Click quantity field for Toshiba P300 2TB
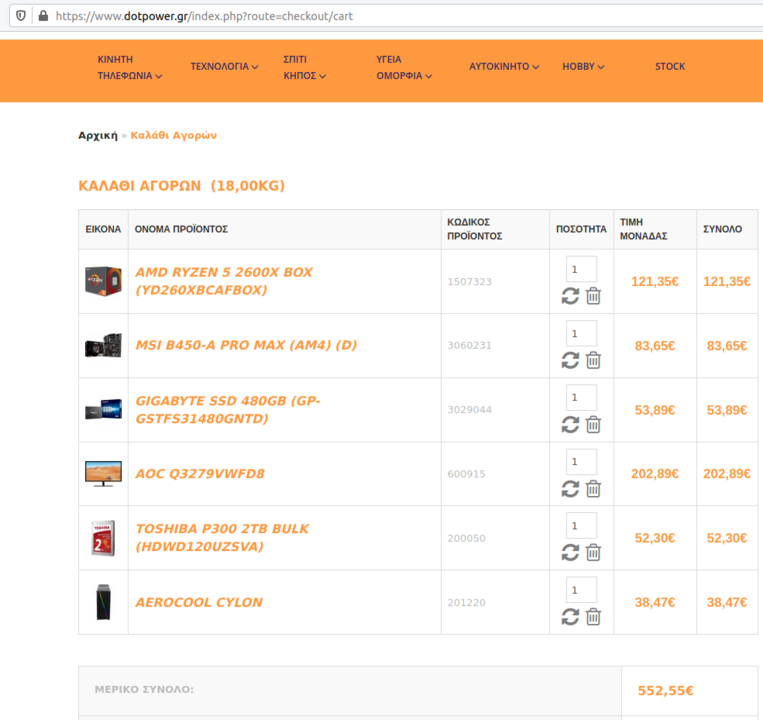The image size is (763, 720). (581, 526)
